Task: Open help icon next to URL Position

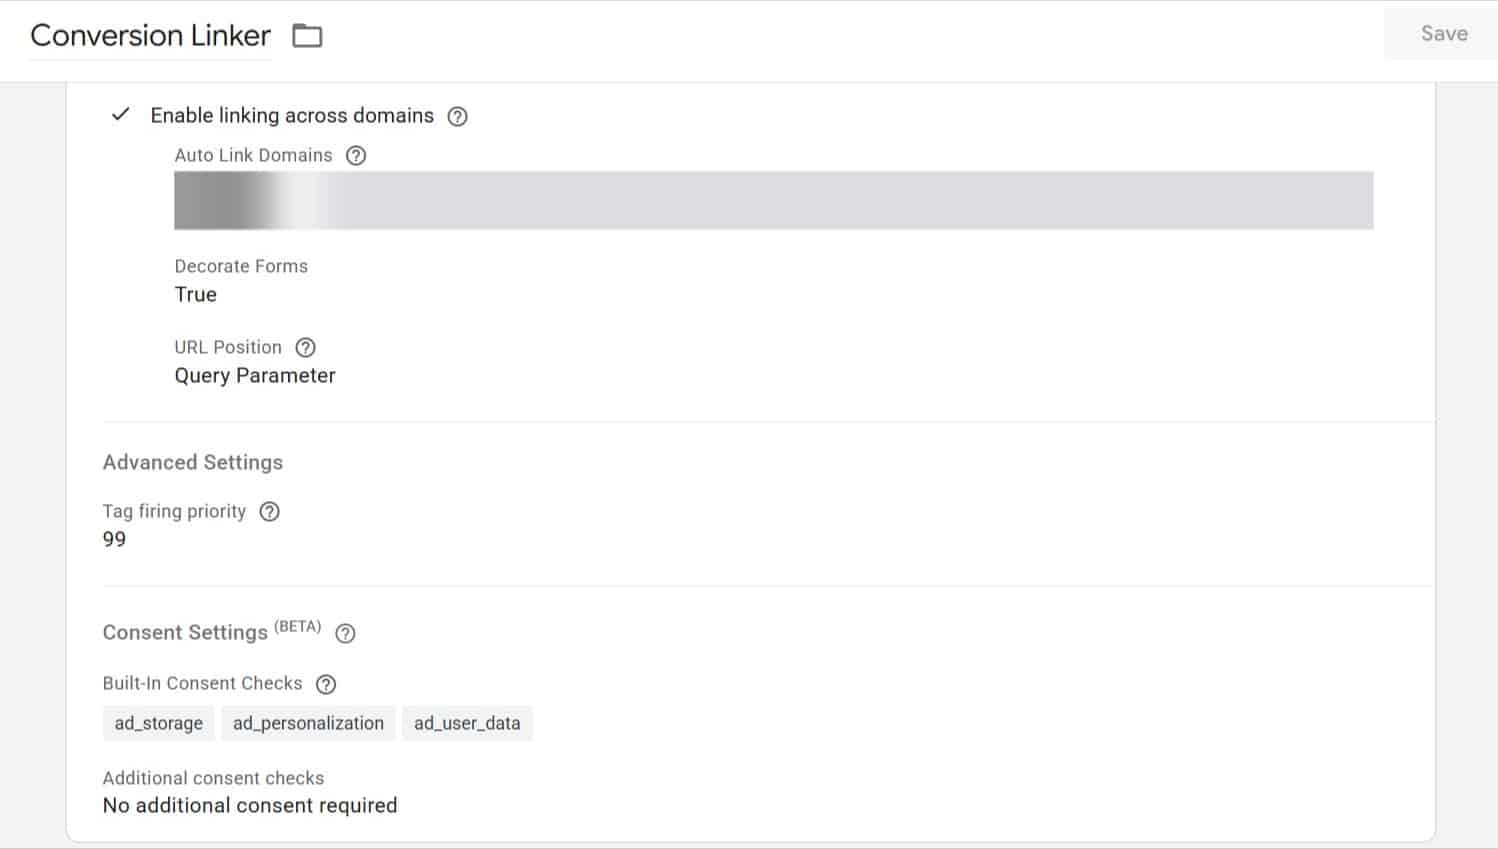Action: click(x=306, y=348)
